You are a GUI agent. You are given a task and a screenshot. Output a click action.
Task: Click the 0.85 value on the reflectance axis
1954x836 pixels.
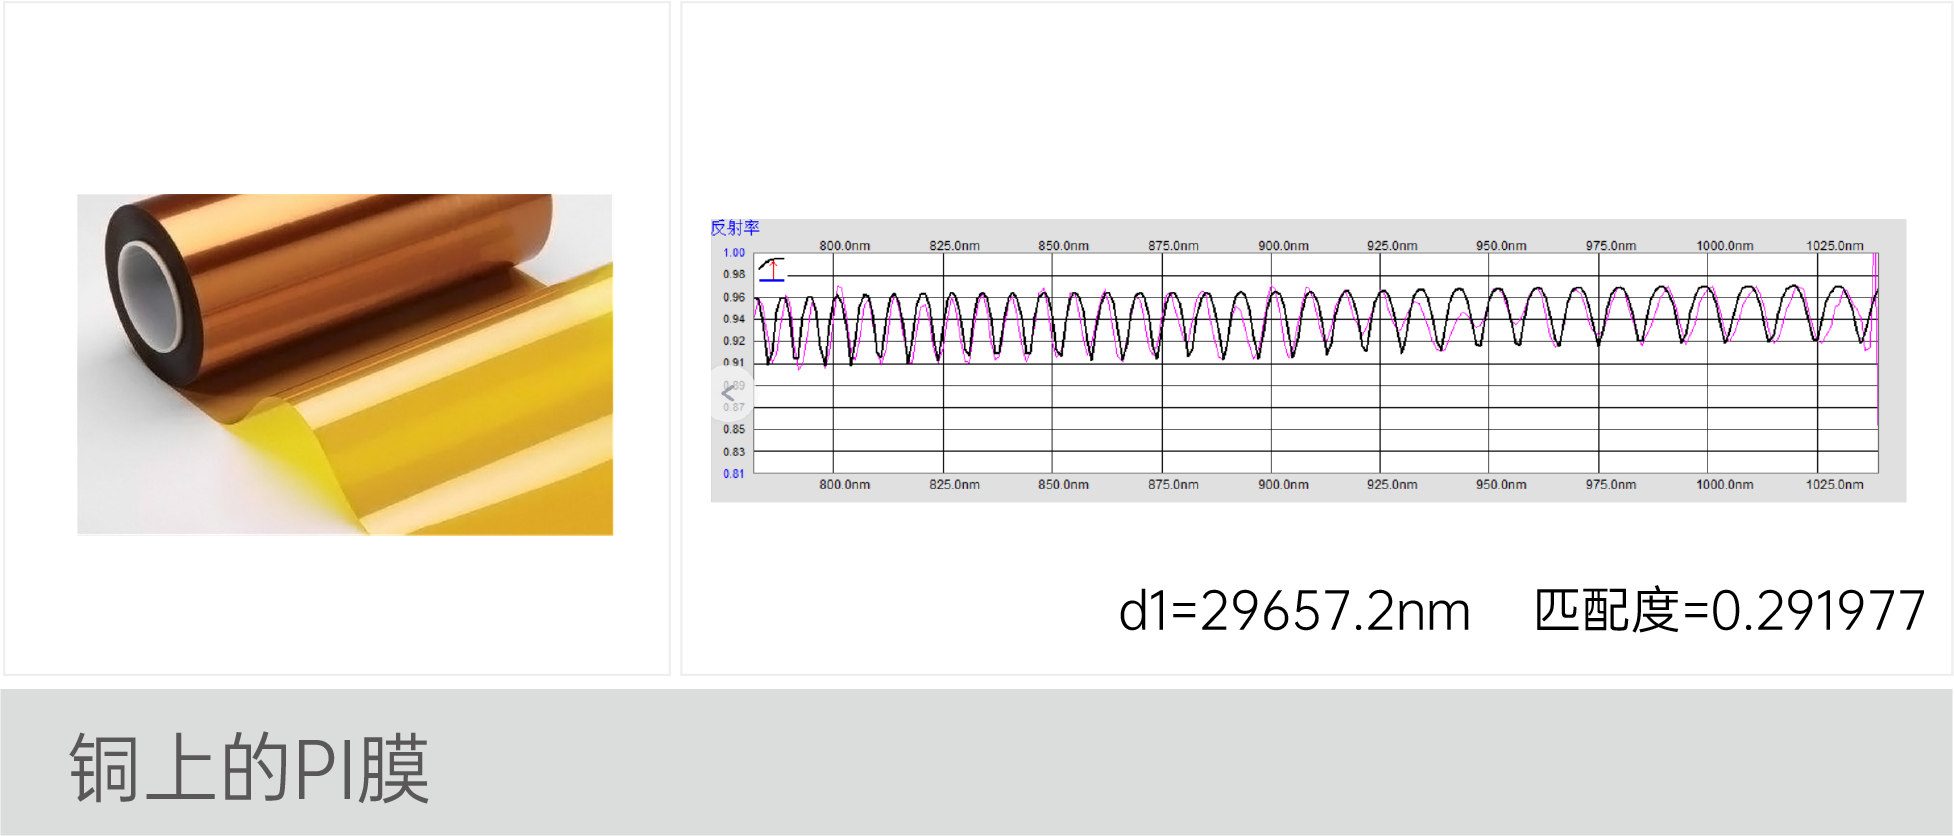734,429
